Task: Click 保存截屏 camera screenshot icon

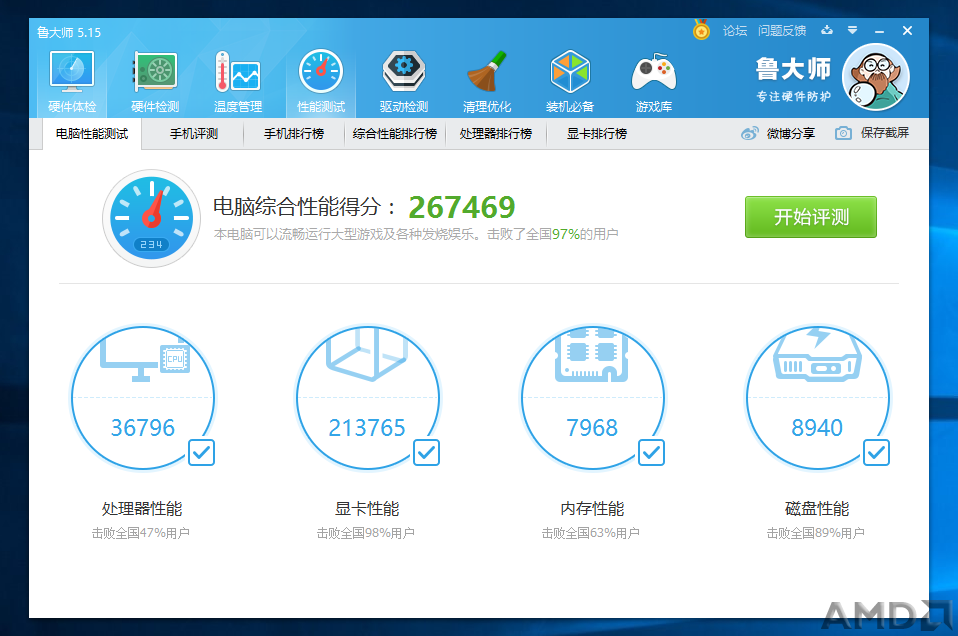Action: 843,133
